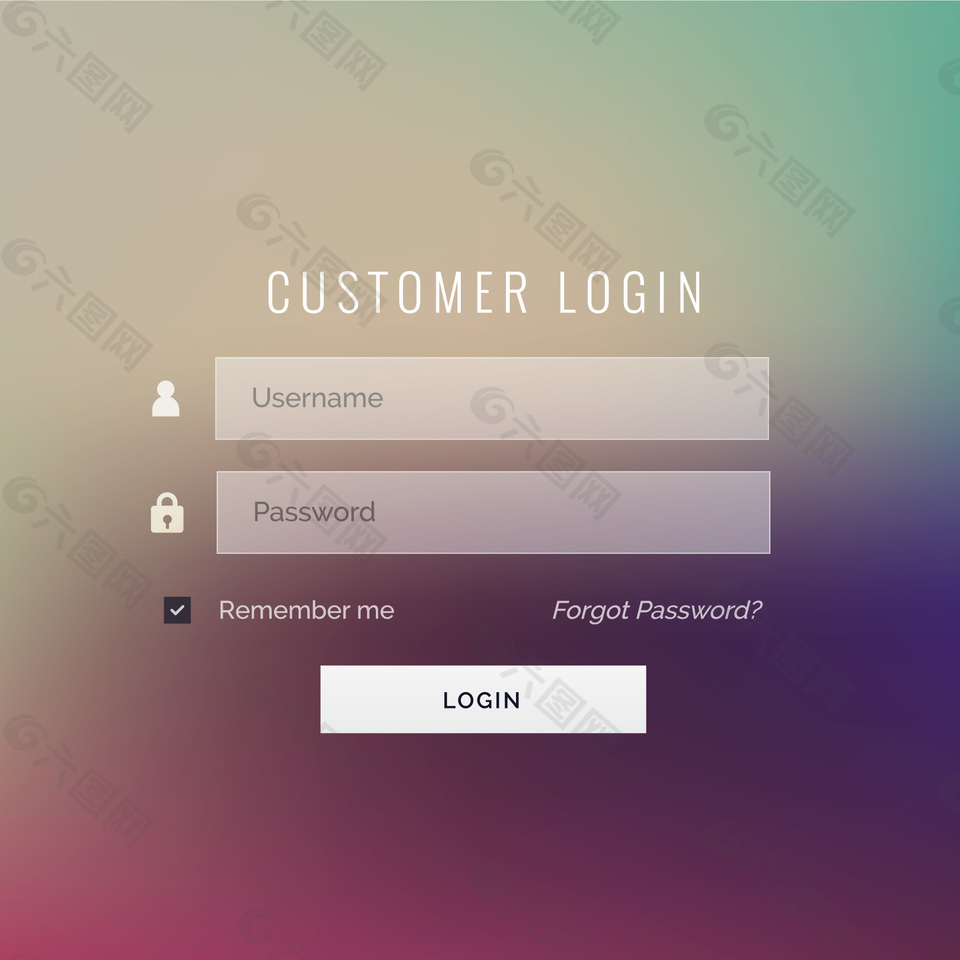Image resolution: width=960 pixels, height=960 pixels.
Task: Click the empty right side of the Username box
Action: [x=643, y=398]
